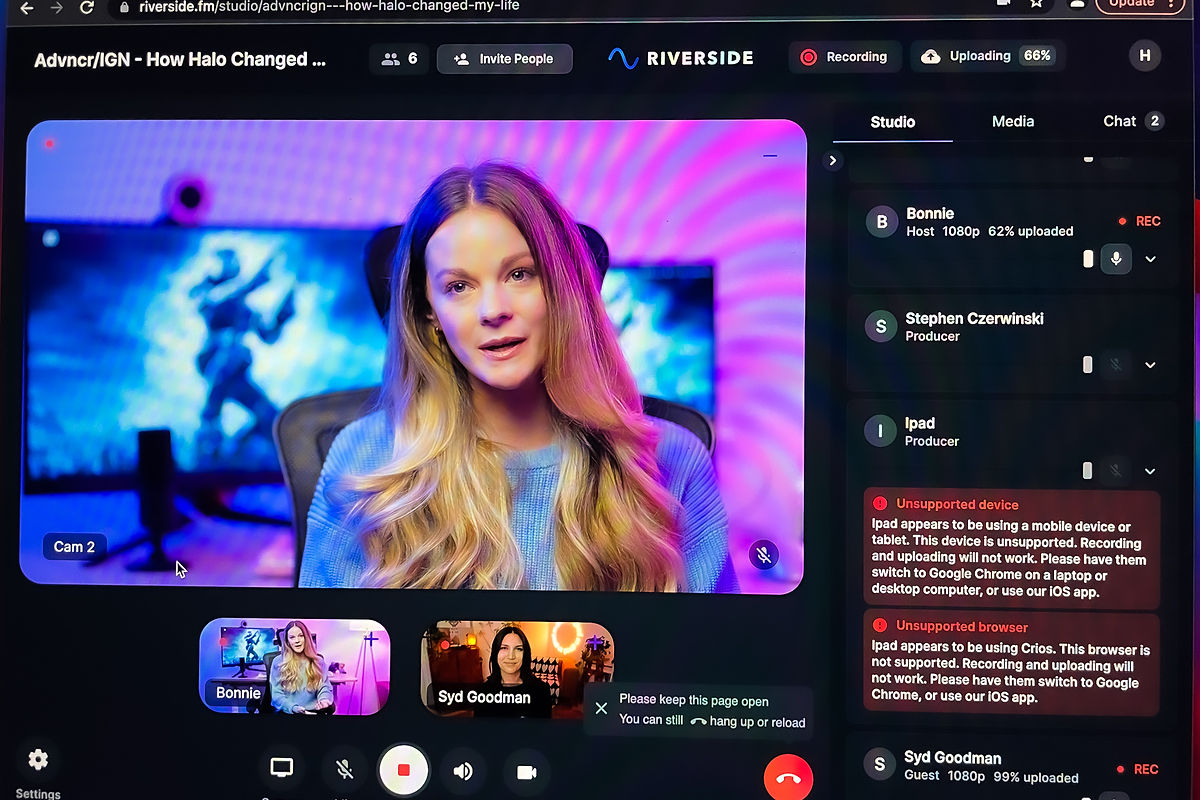Click the red hang up icon
1200x800 pixels.
pyautogui.click(x=788, y=777)
